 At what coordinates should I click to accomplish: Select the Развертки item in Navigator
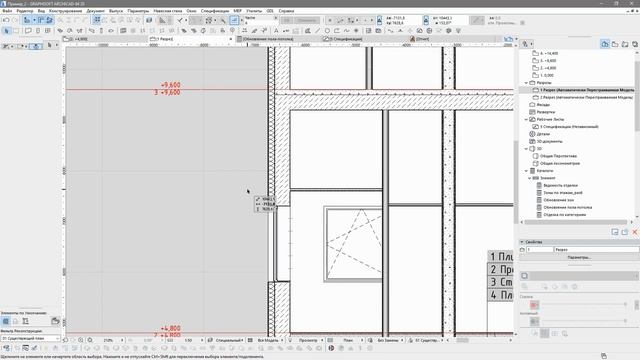pyautogui.click(x=542, y=112)
